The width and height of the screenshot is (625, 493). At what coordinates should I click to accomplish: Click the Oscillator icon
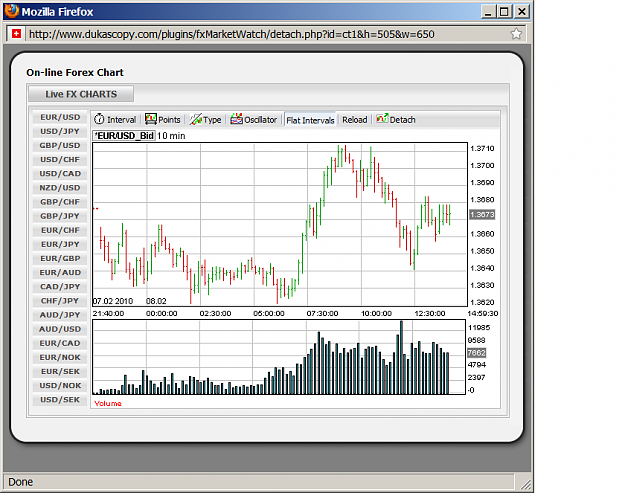click(236, 118)
